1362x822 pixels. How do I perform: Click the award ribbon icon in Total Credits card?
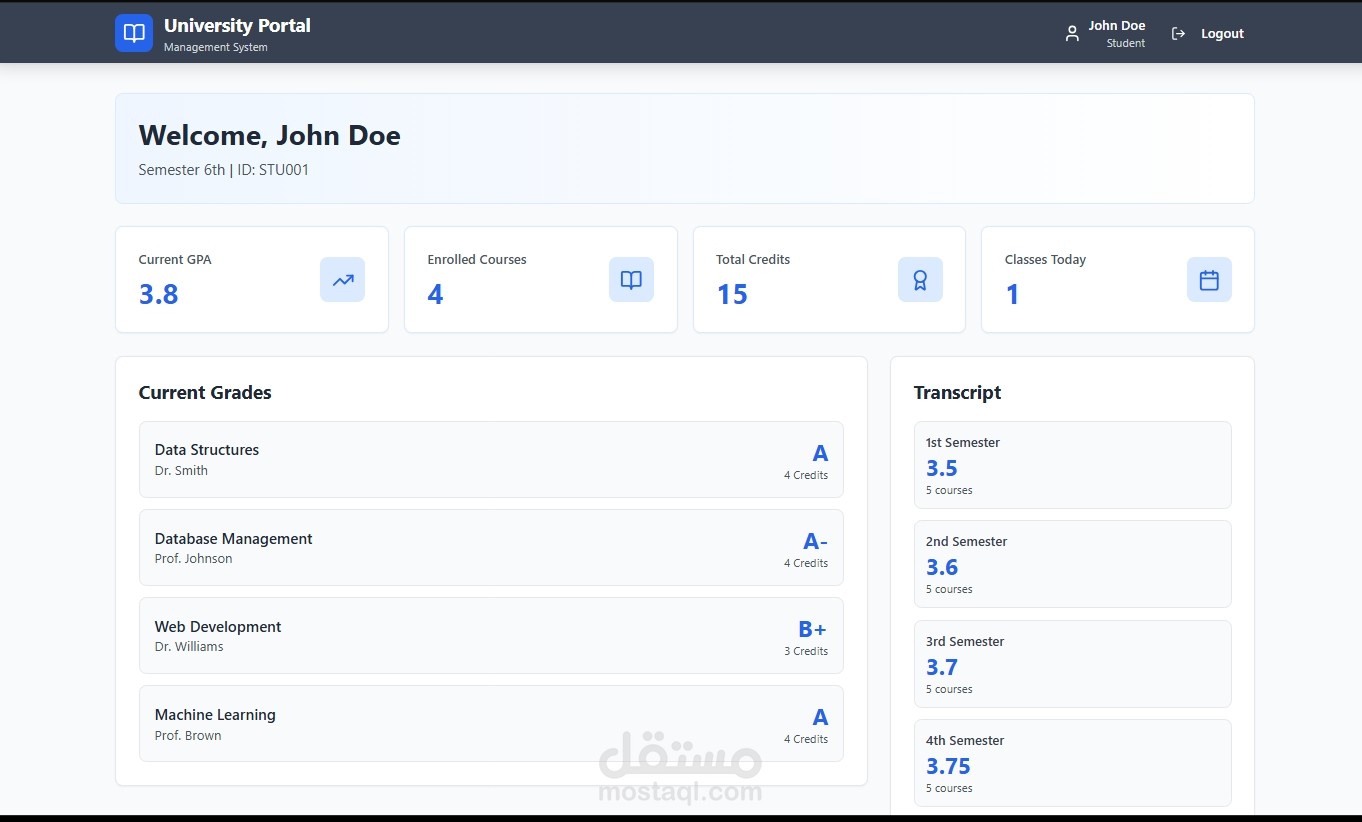[x=920, y=280]
